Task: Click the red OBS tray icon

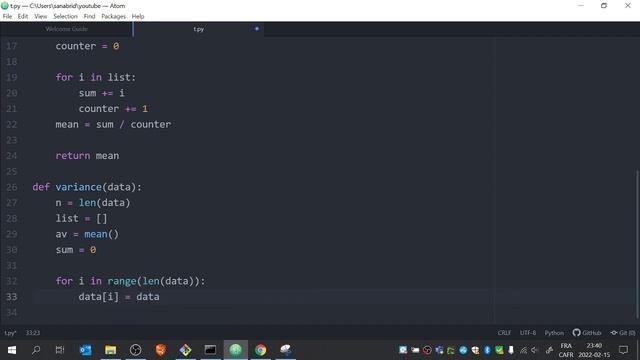Action: [x=427, y=350]
